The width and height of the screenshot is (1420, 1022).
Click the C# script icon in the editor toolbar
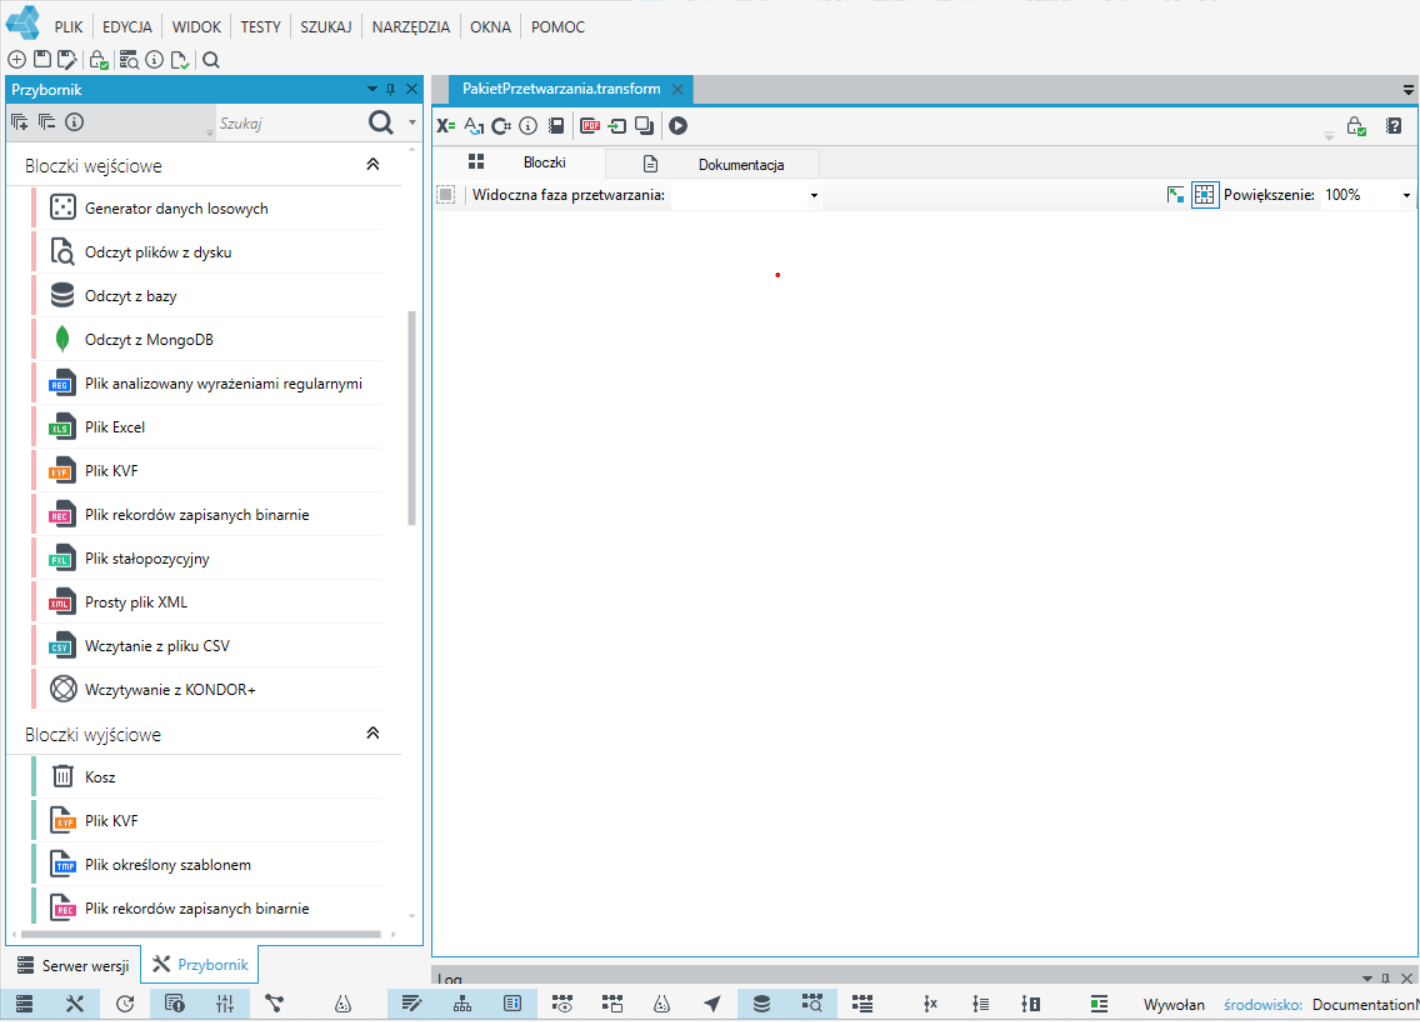(x=501, y=126)
